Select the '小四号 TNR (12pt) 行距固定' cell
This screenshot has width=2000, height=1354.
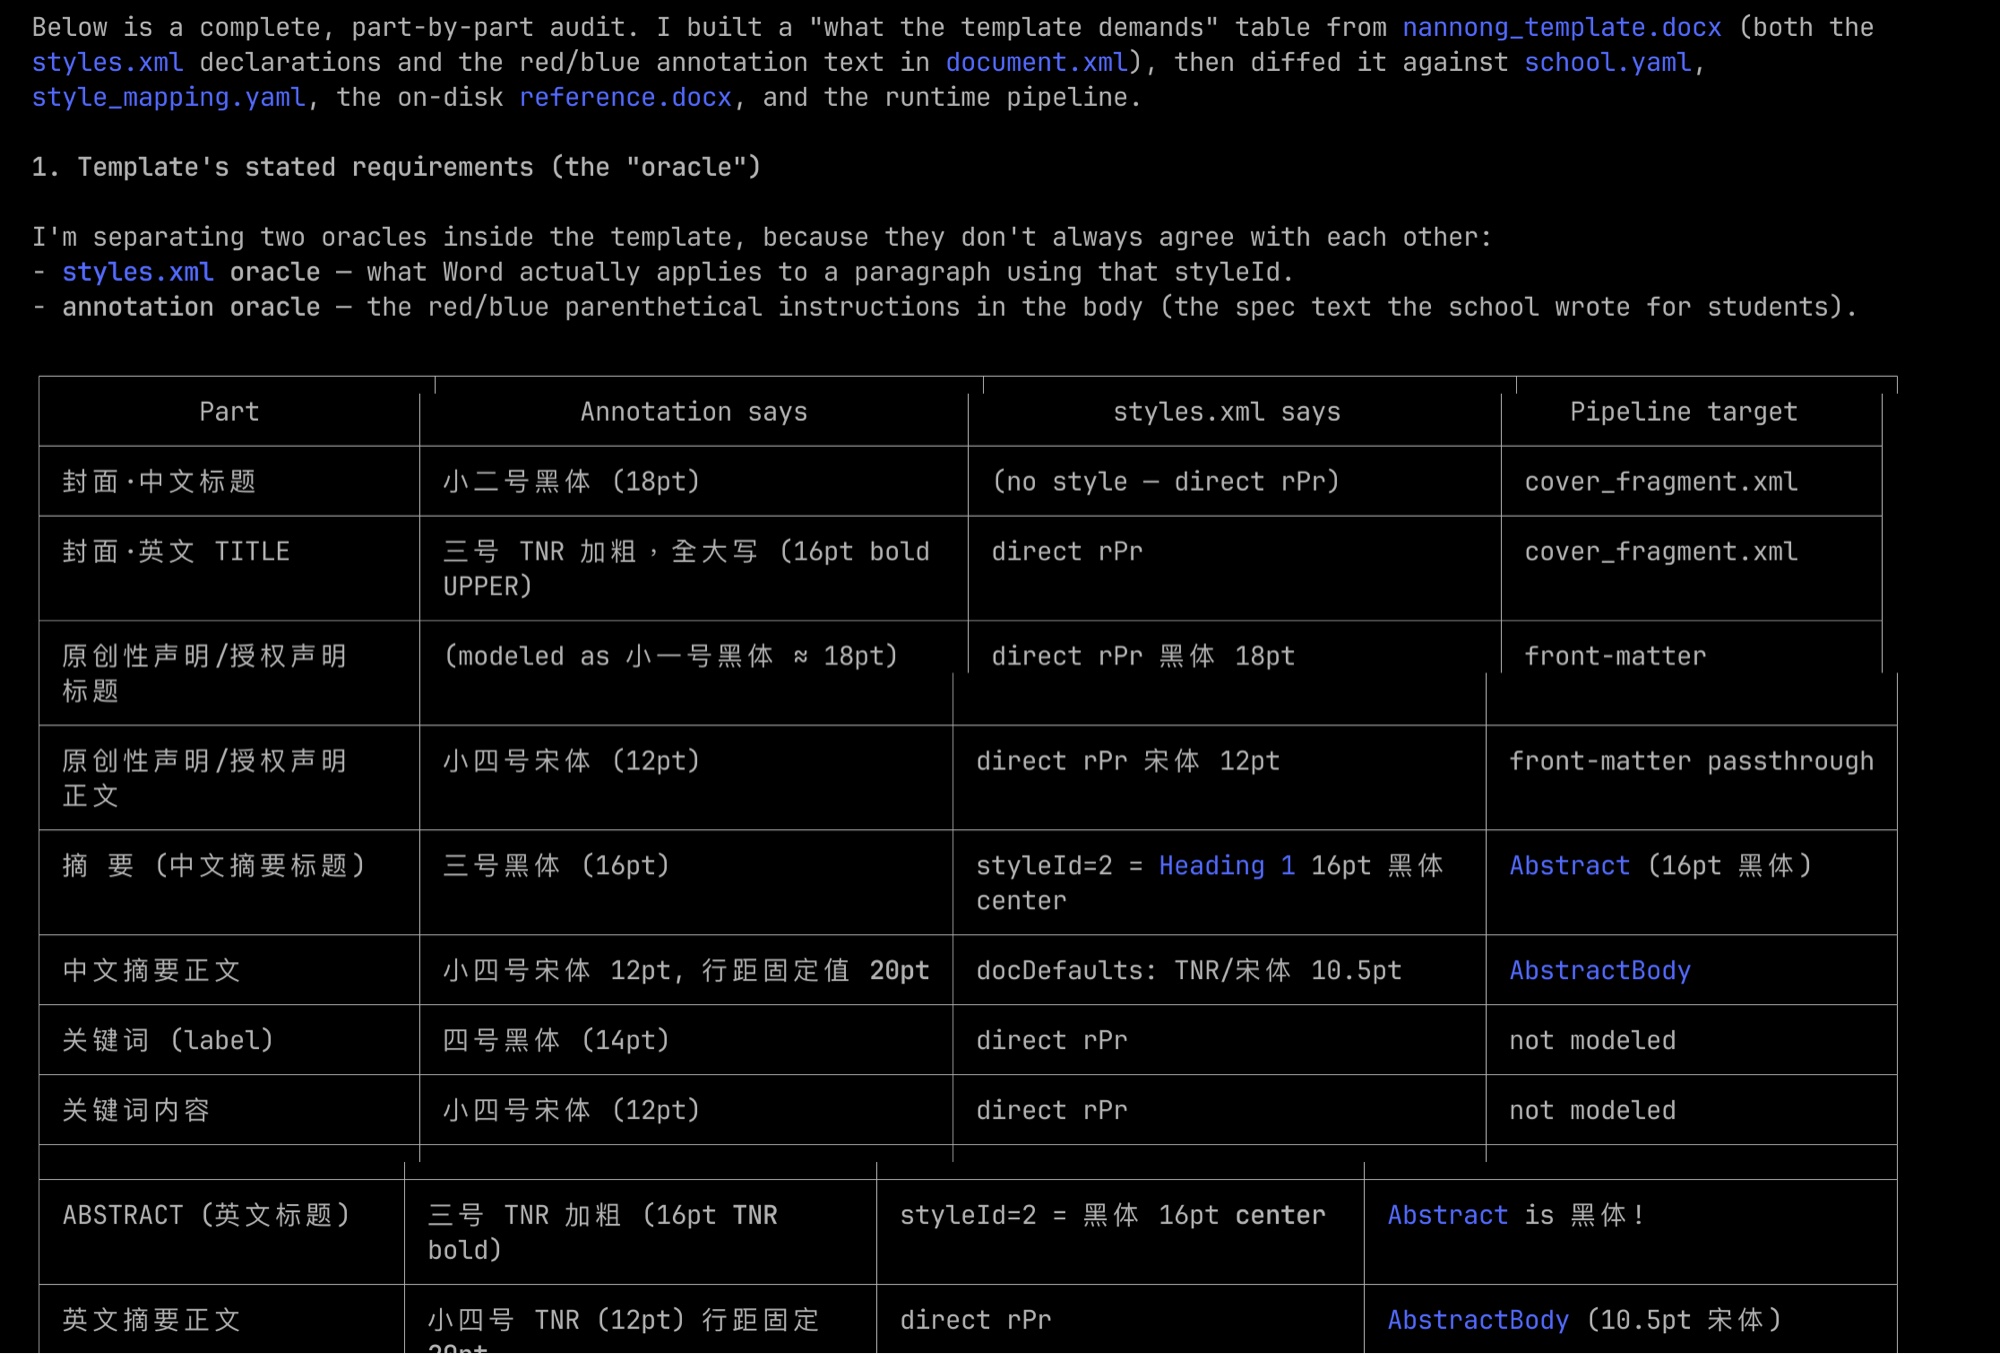coord(641,1319)
